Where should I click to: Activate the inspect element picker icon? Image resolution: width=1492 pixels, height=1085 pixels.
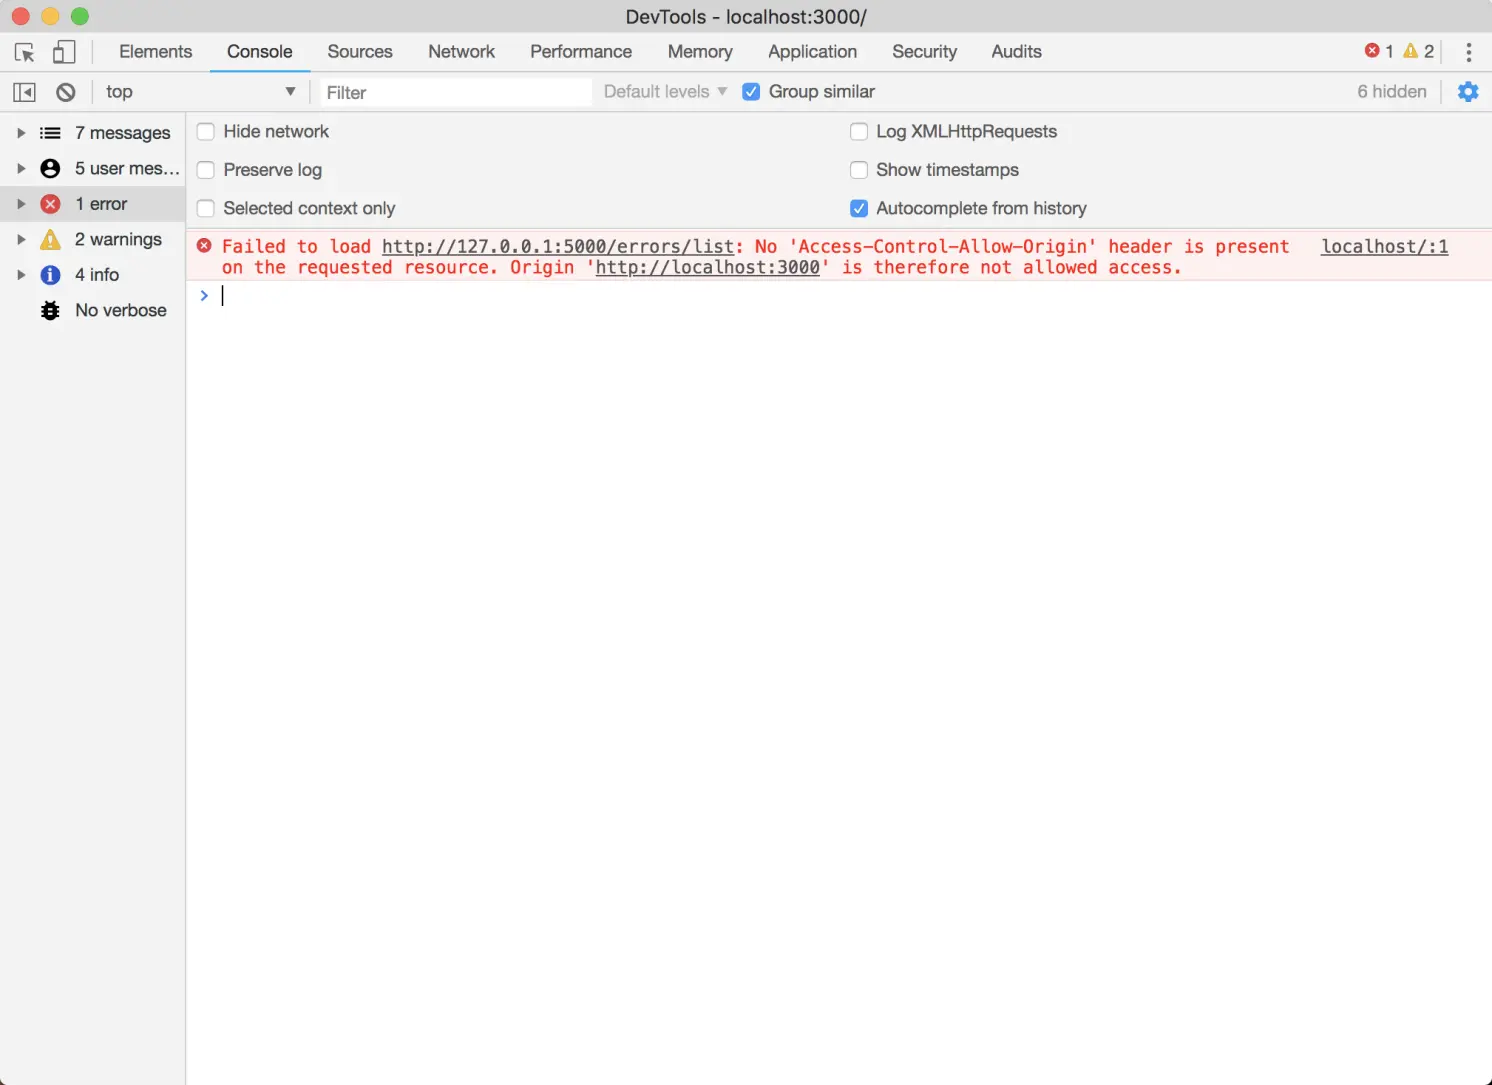coord(25,52)
